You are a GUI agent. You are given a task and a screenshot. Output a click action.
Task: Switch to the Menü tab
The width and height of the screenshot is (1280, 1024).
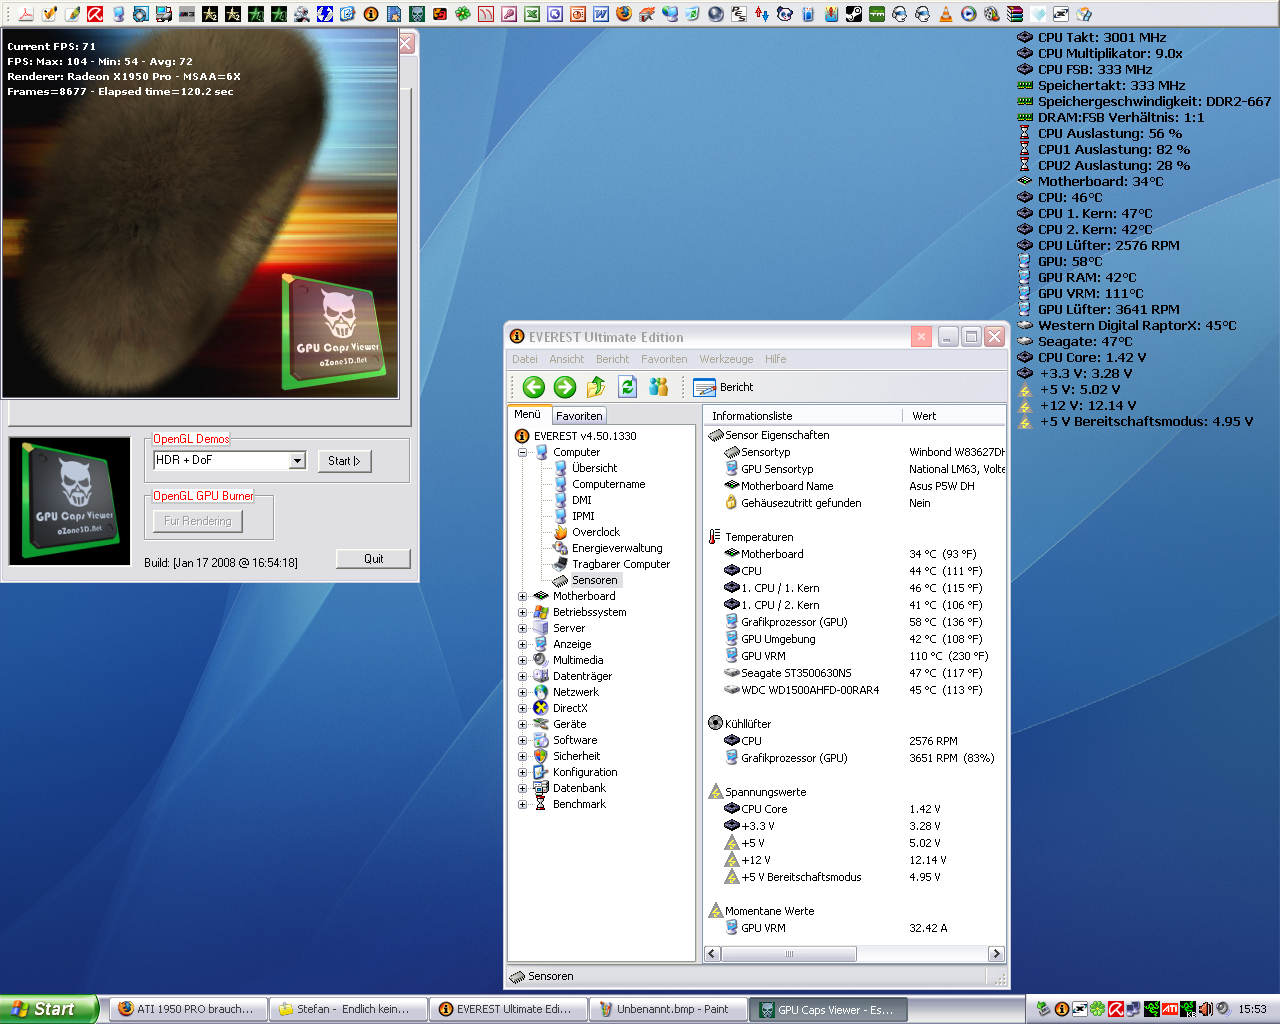[x=528, y=414]
